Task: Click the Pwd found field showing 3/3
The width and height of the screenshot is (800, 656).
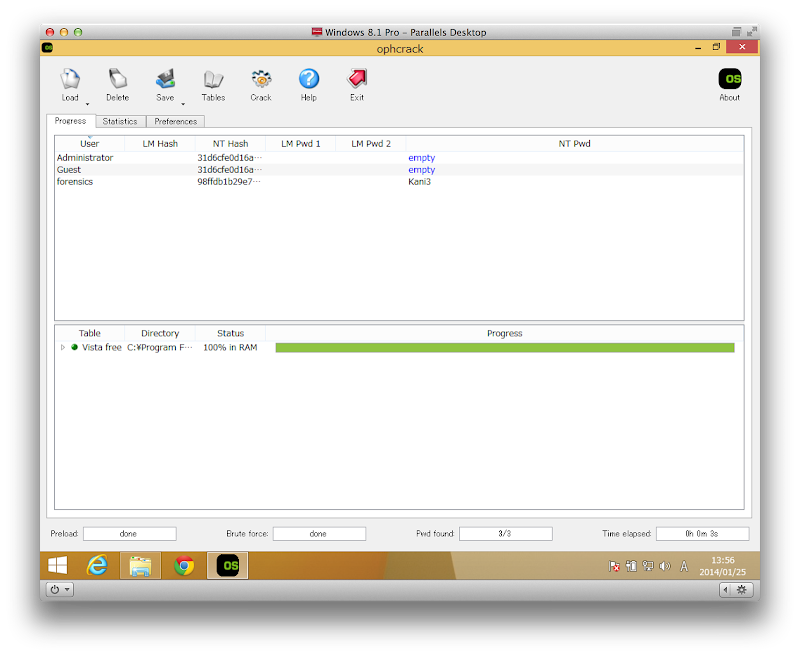Action: click(x=506, y=534)
